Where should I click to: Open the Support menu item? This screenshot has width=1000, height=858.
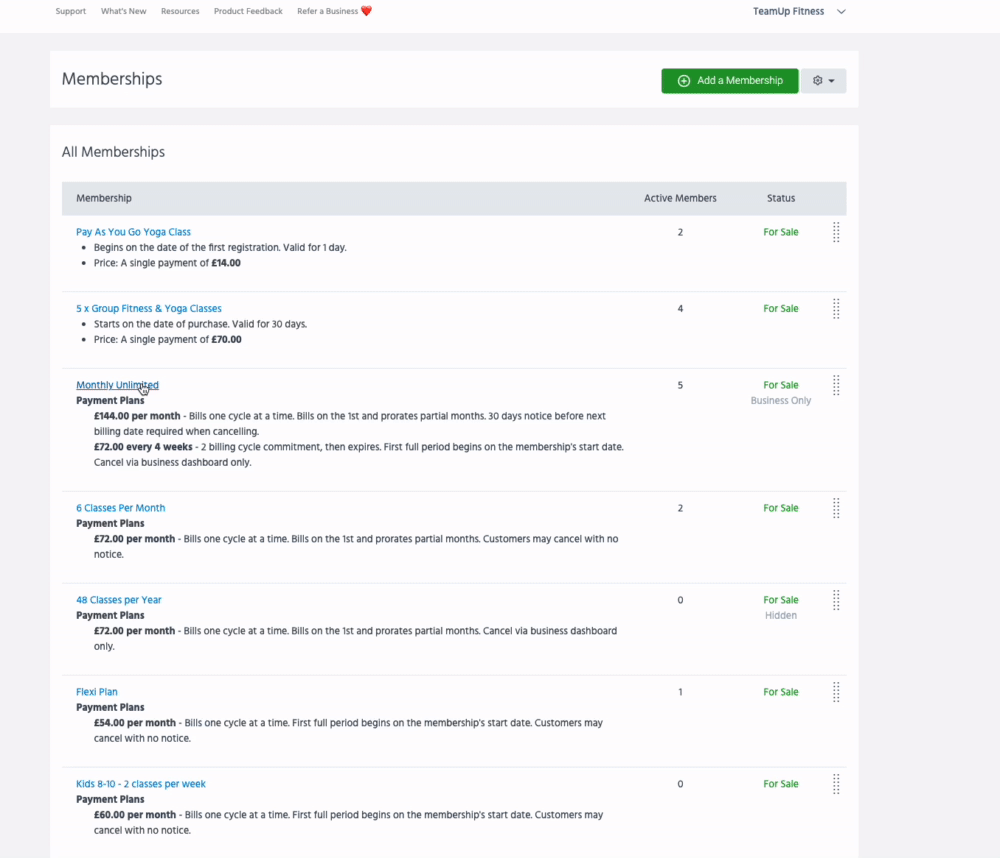coord(70,11)
